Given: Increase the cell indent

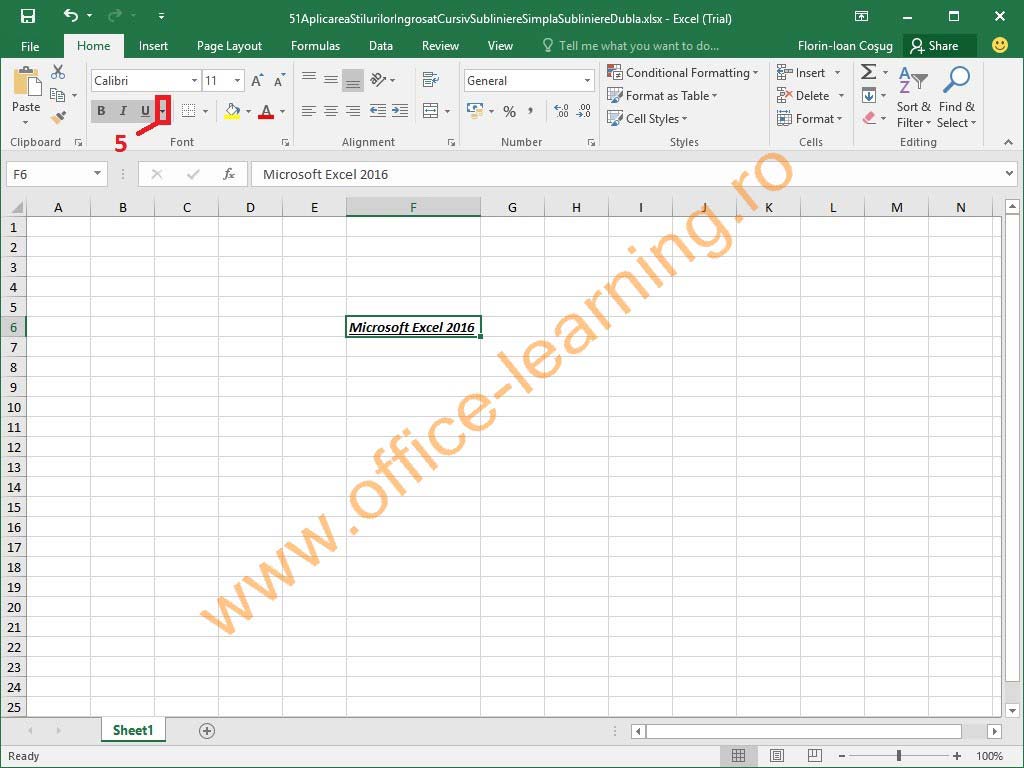Looking at the screenshot, I should [x=400, y=111].
